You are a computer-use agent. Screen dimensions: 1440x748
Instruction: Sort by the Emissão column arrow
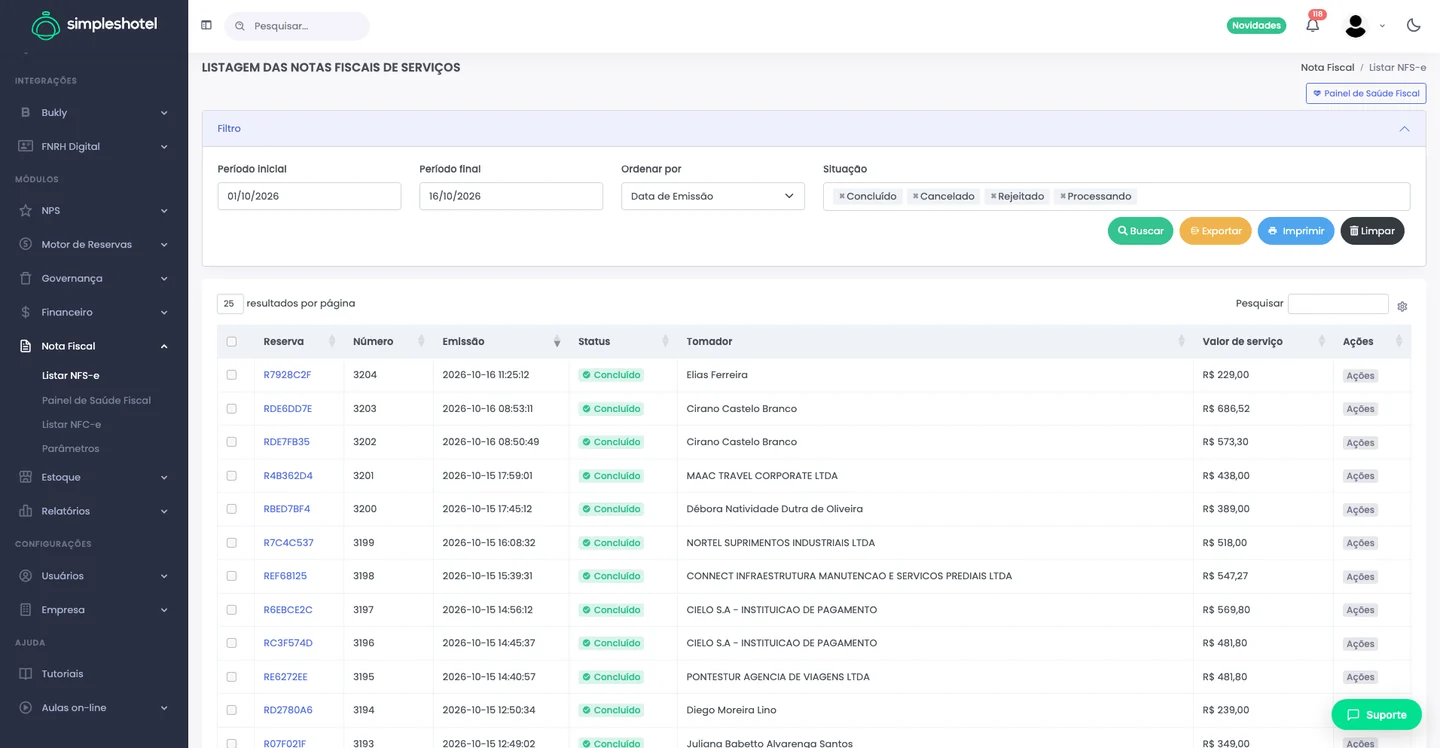[557, 342]
